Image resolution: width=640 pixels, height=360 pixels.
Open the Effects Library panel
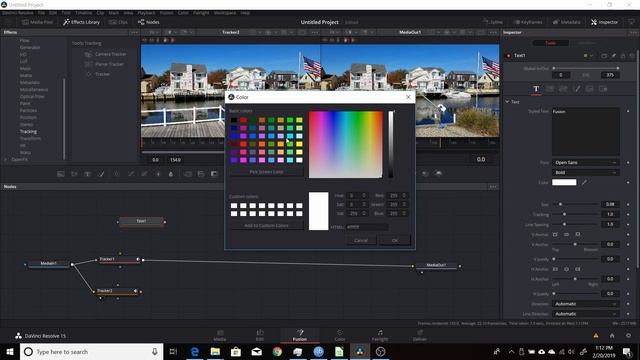pos(81,22)
